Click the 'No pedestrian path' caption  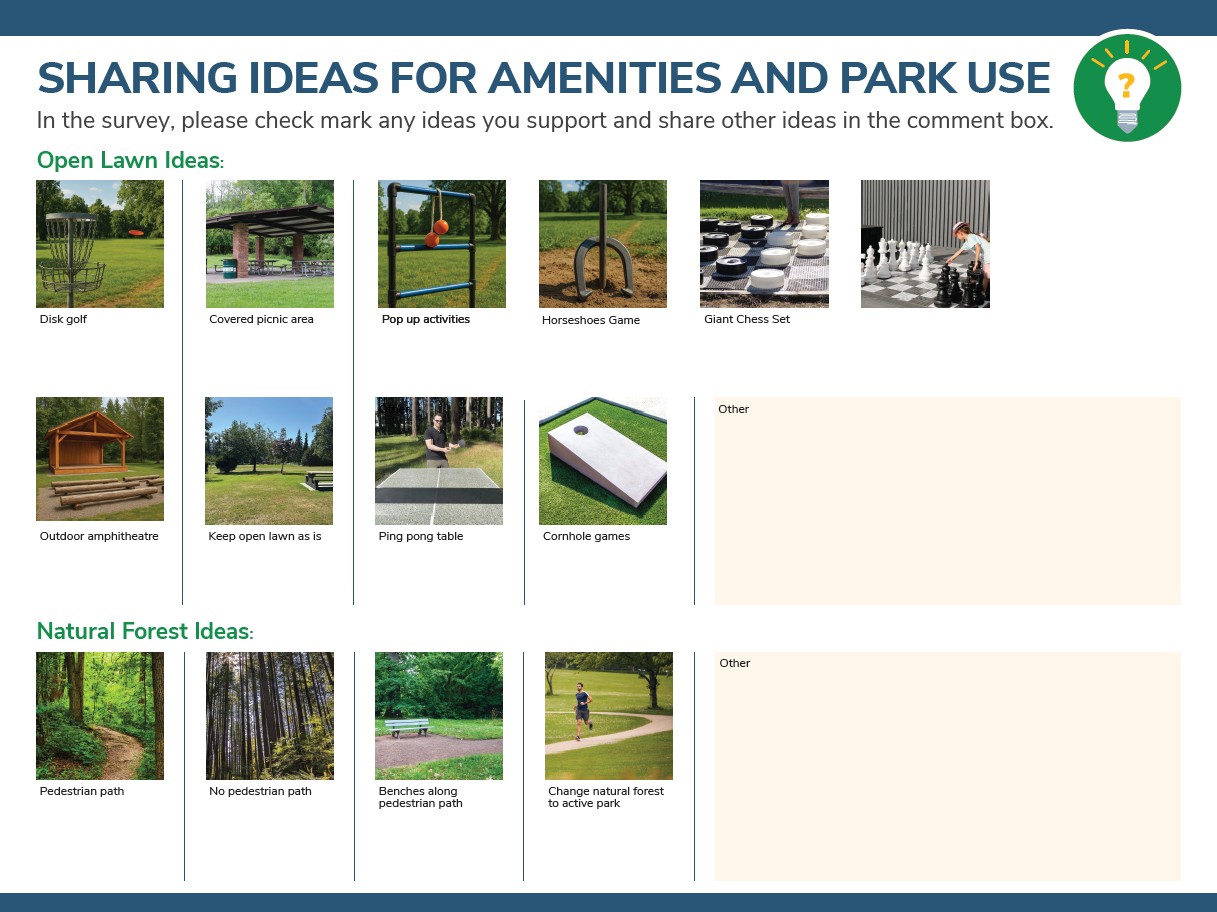click(260, 791)
